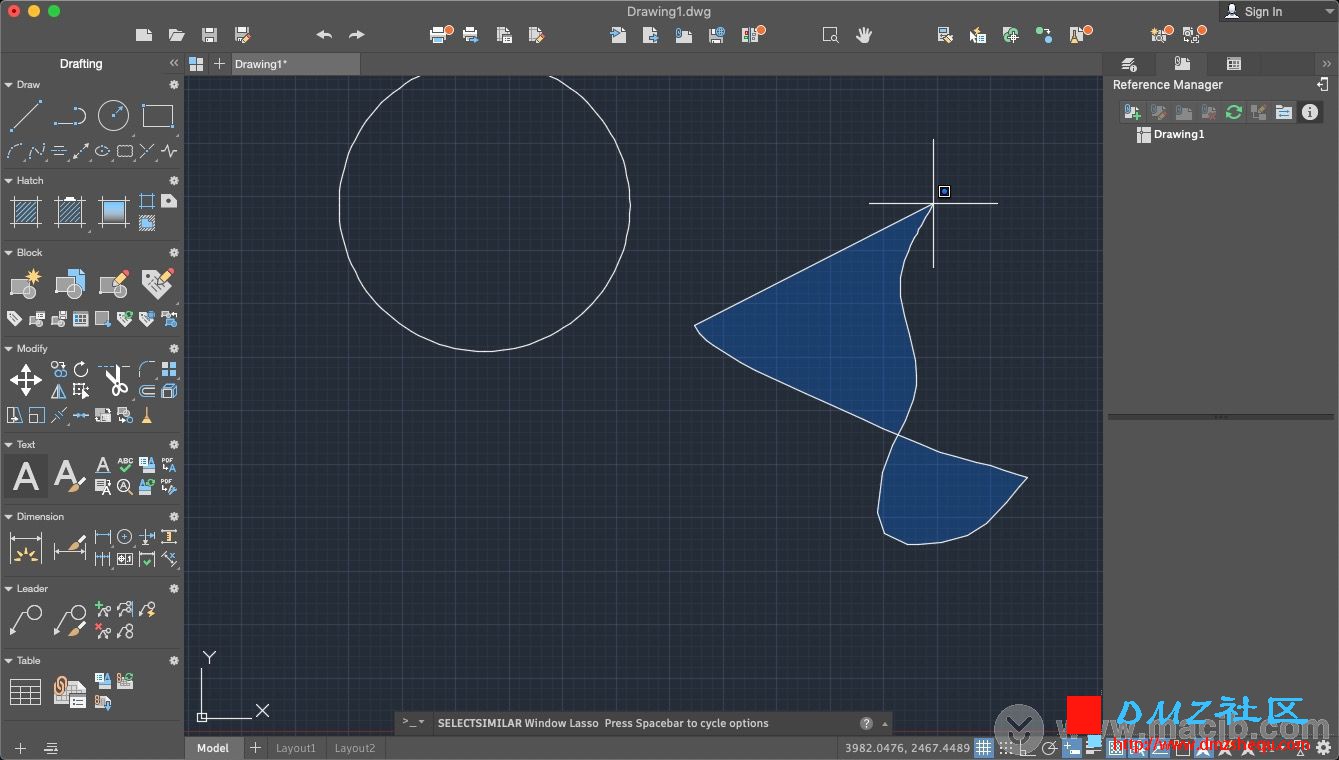Click the command line input field
Image resolution: width=1339 pixels, height=760 pixels.
click(645, 723)
